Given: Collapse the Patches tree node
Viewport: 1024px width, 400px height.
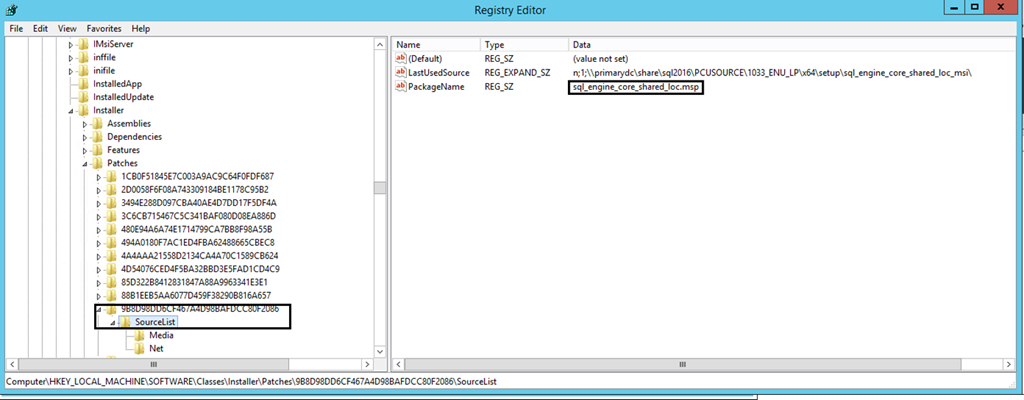Looking at the screenshot, I should (x=85, y=163).
